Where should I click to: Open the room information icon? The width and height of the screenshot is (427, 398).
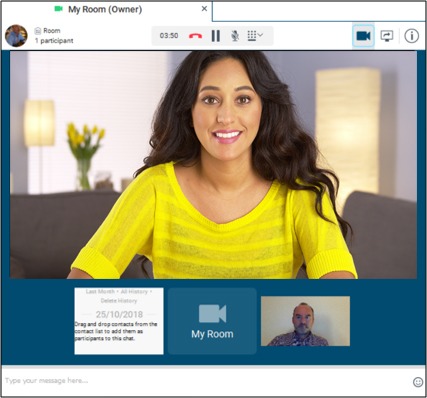pos(412,36)
